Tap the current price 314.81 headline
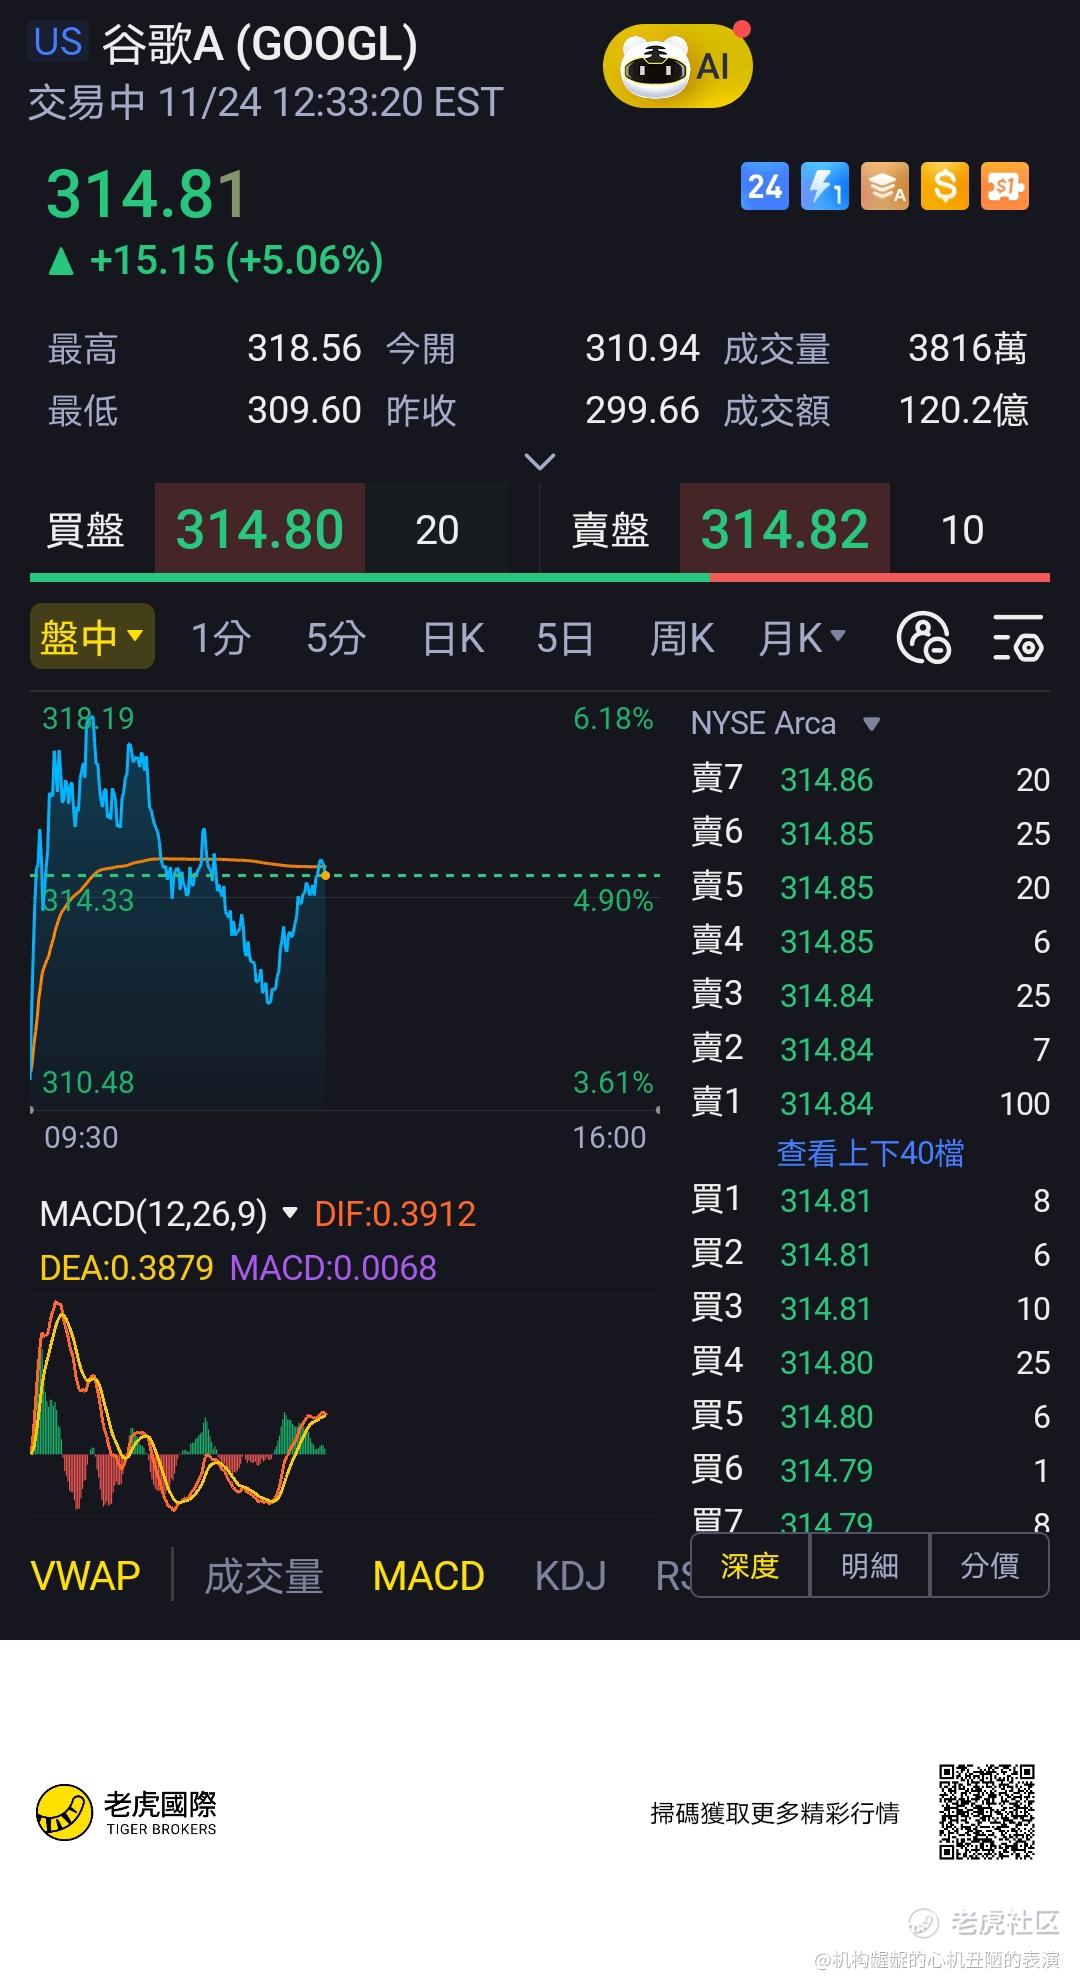 146,194
